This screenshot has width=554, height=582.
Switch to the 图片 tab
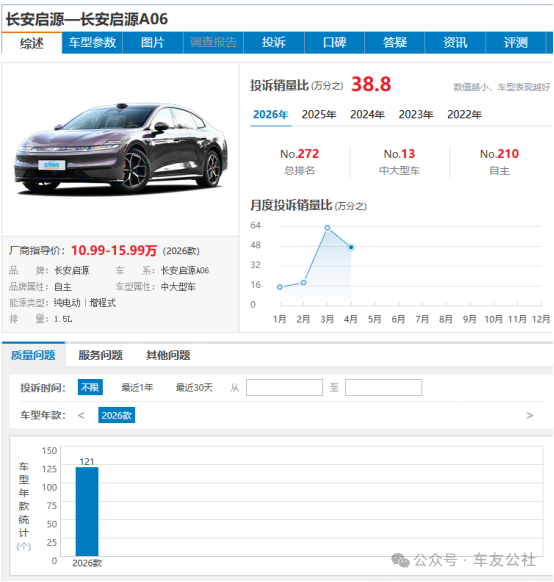[153, 43]
